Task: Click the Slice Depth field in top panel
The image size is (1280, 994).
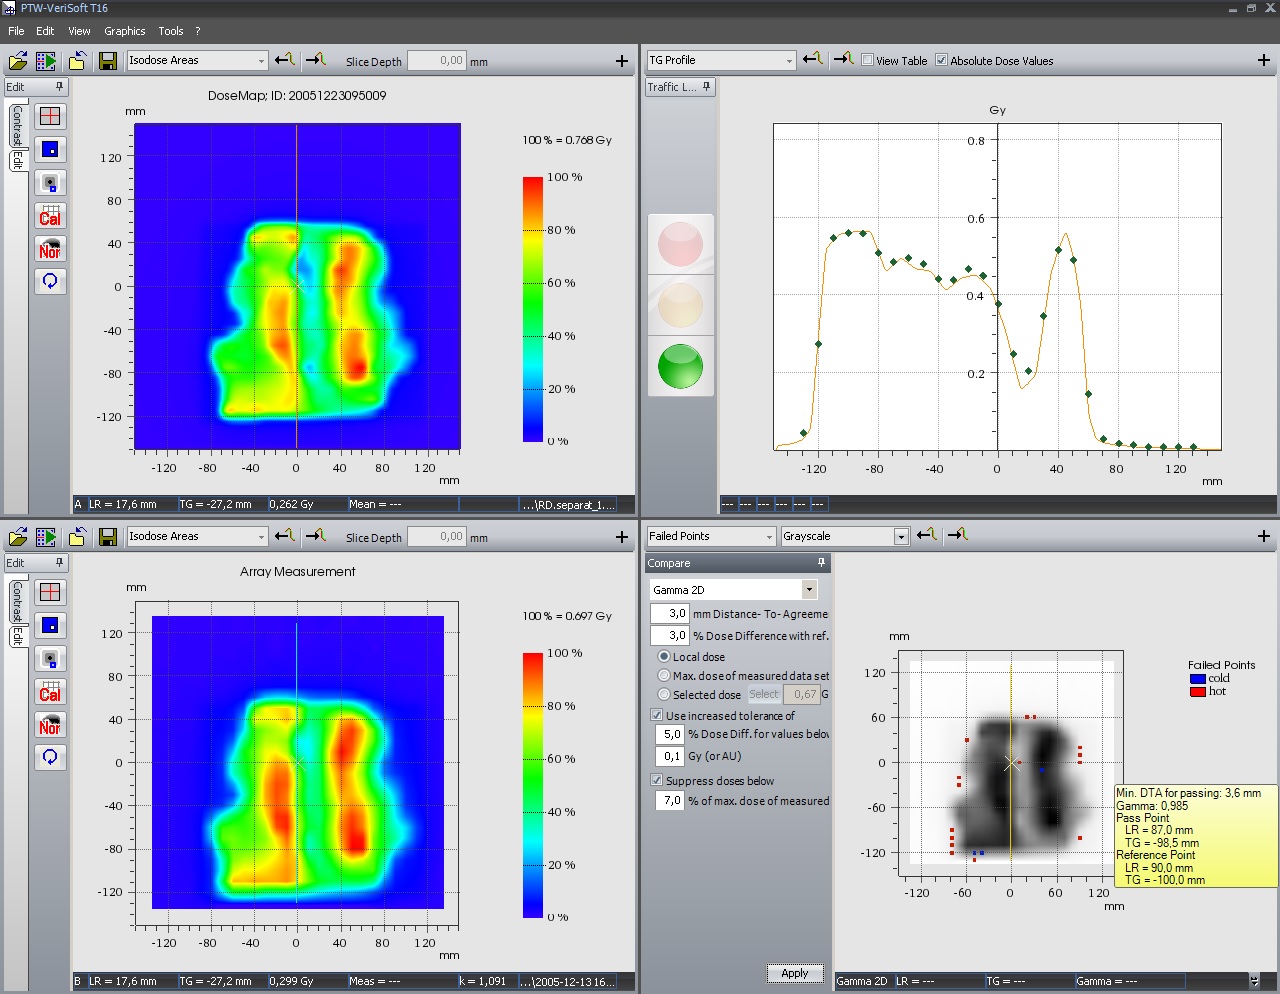Action: pyautogui.click(x=437, y=61)
